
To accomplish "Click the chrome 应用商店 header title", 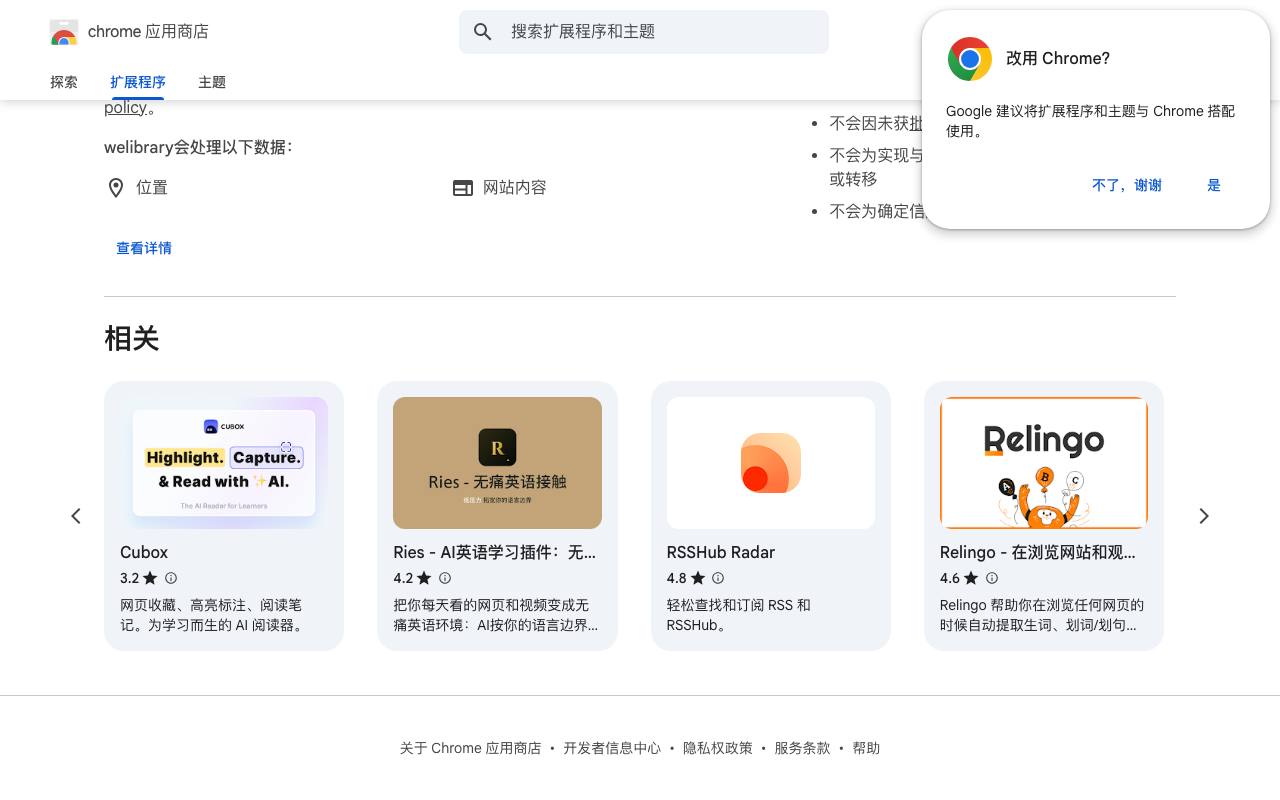I will 148,32.
